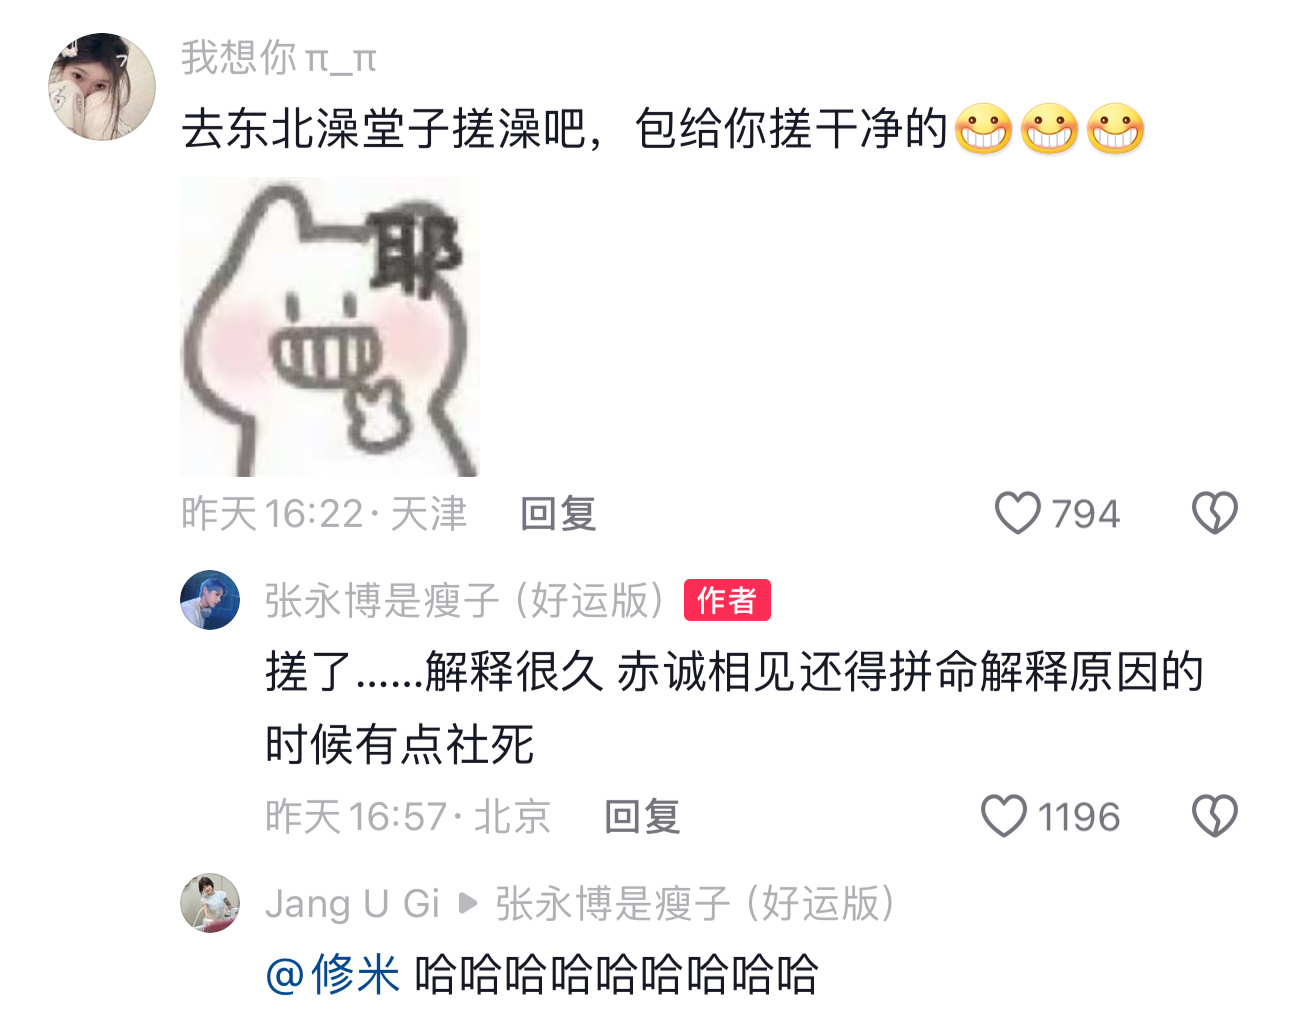Viewport: 1290px width, 1021px height.
Task: Select the 去东北澡堂子搓澡吧 comment text
Action: [x=663, y=129]
